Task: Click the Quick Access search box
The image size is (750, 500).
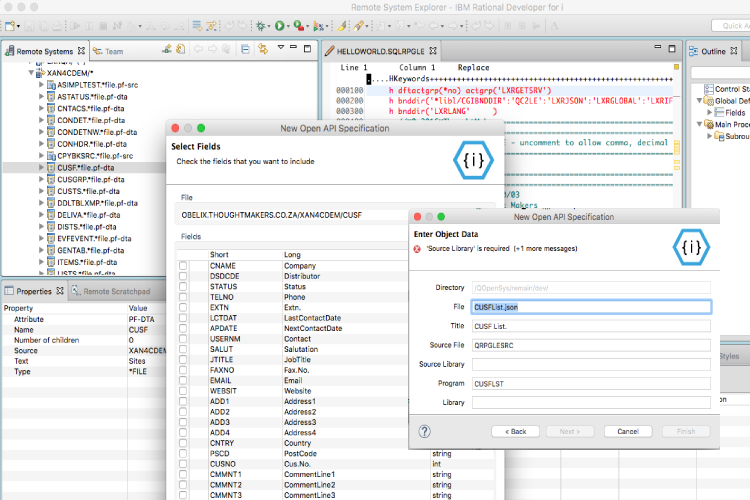Action: [x=730, y=26]
